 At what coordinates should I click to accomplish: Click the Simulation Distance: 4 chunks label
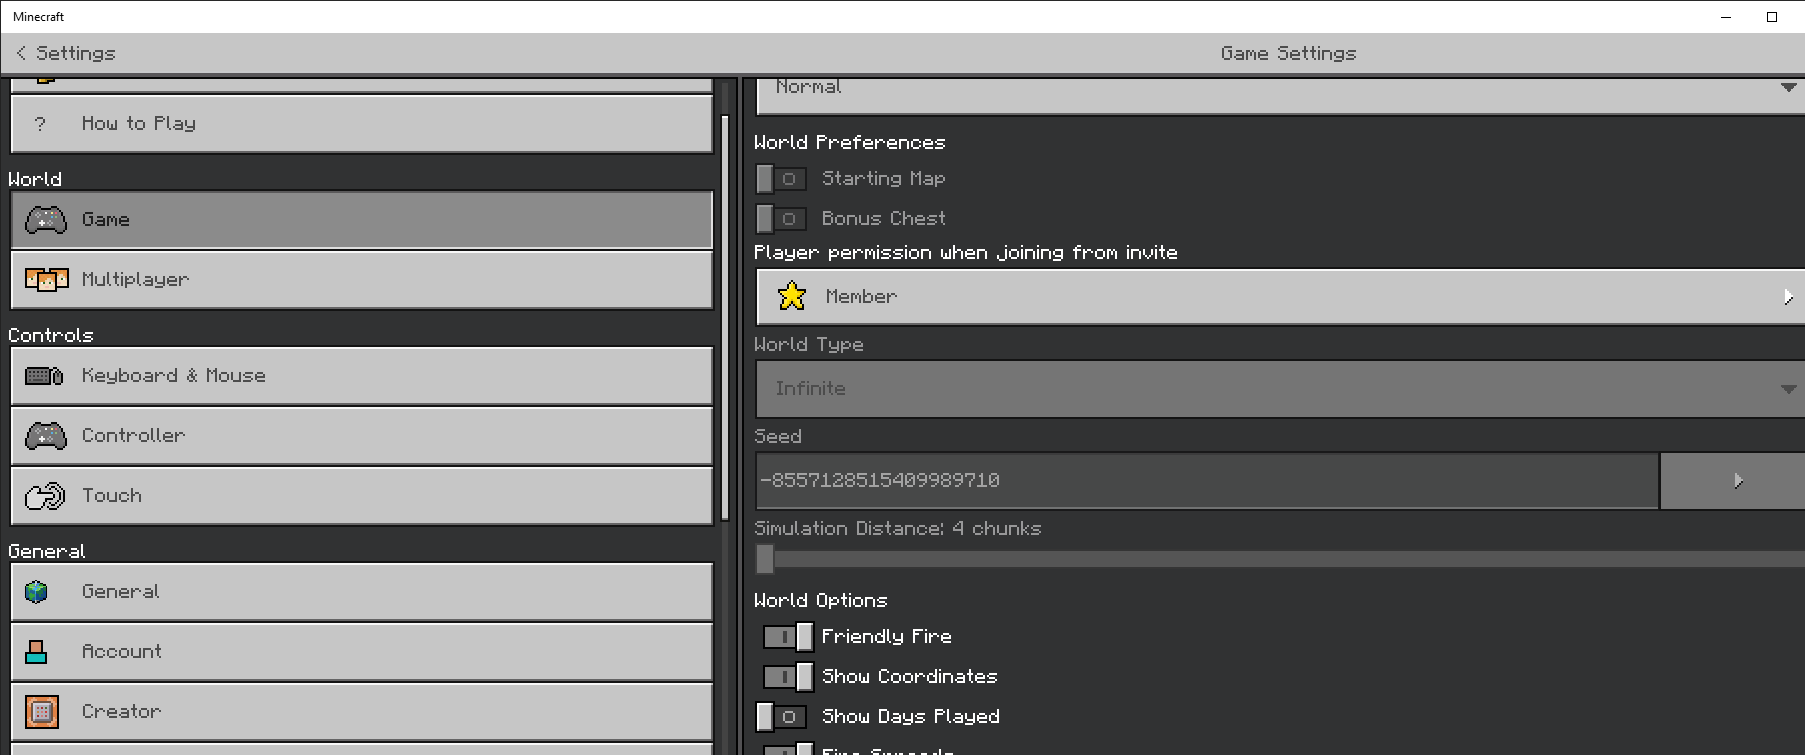(898, 529)
